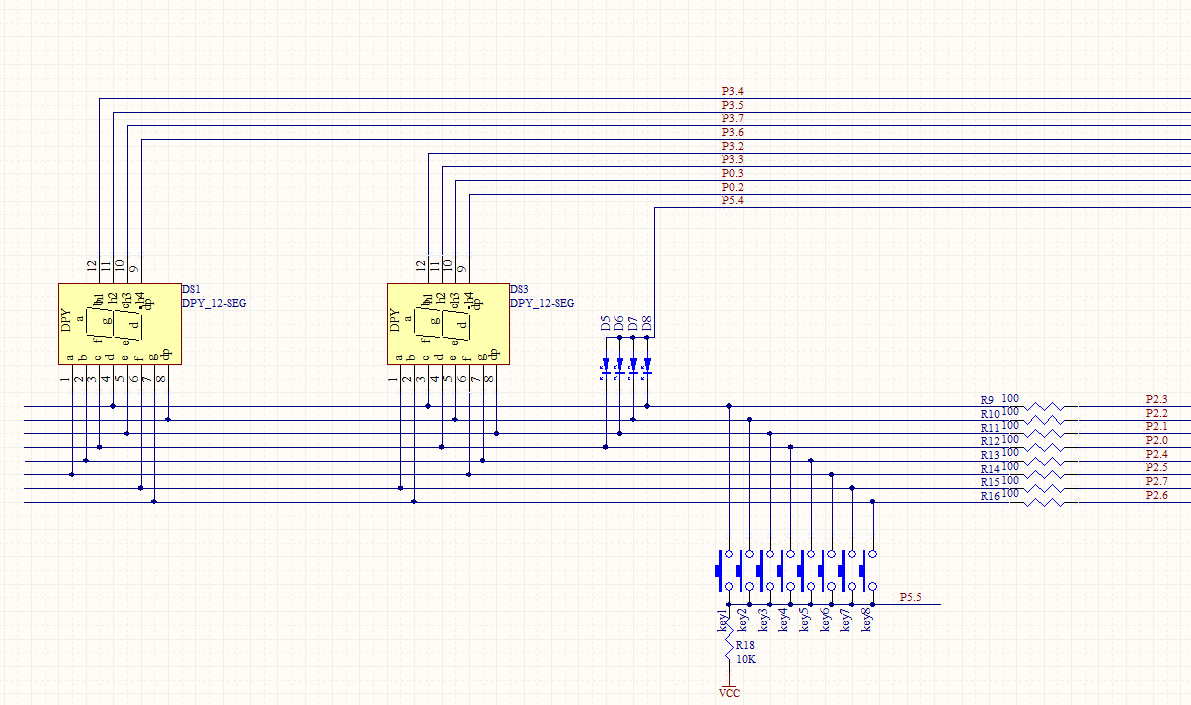This screenshot has height=705, width=1191.
Task: Click the R9 designator text
Action: tap(987, 400)
